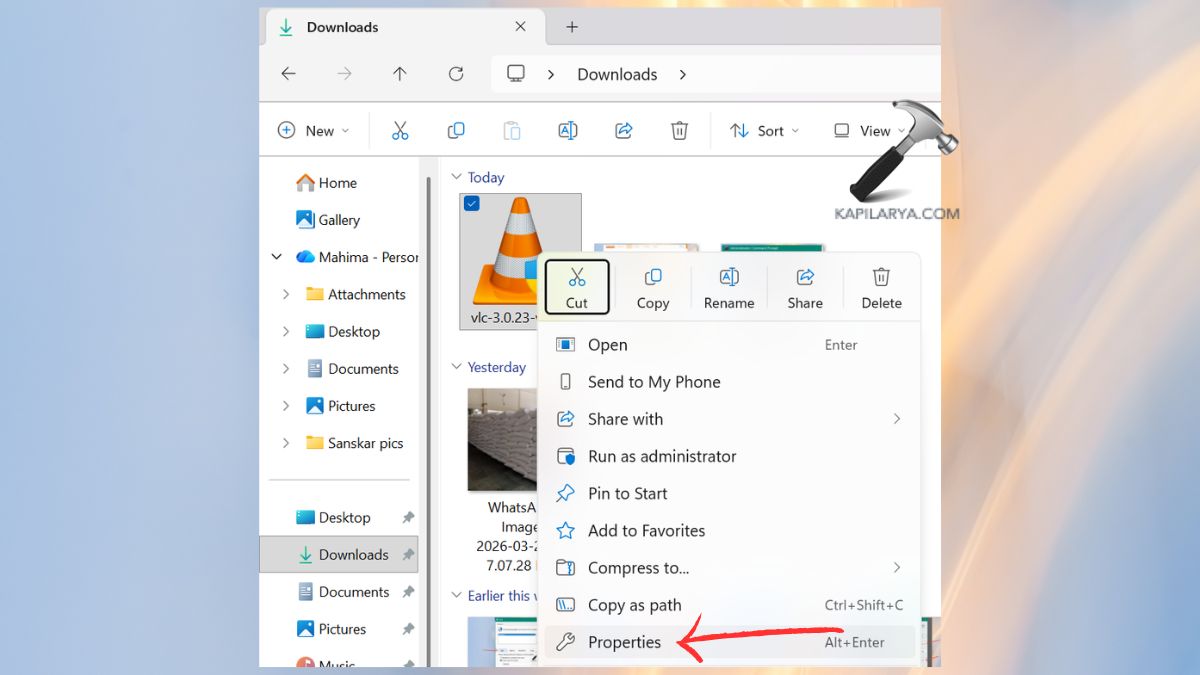Image resolution: width=1200 pixels, height=675 pixels.
Task: Open the View dropdown
Action: coord(868,130)
